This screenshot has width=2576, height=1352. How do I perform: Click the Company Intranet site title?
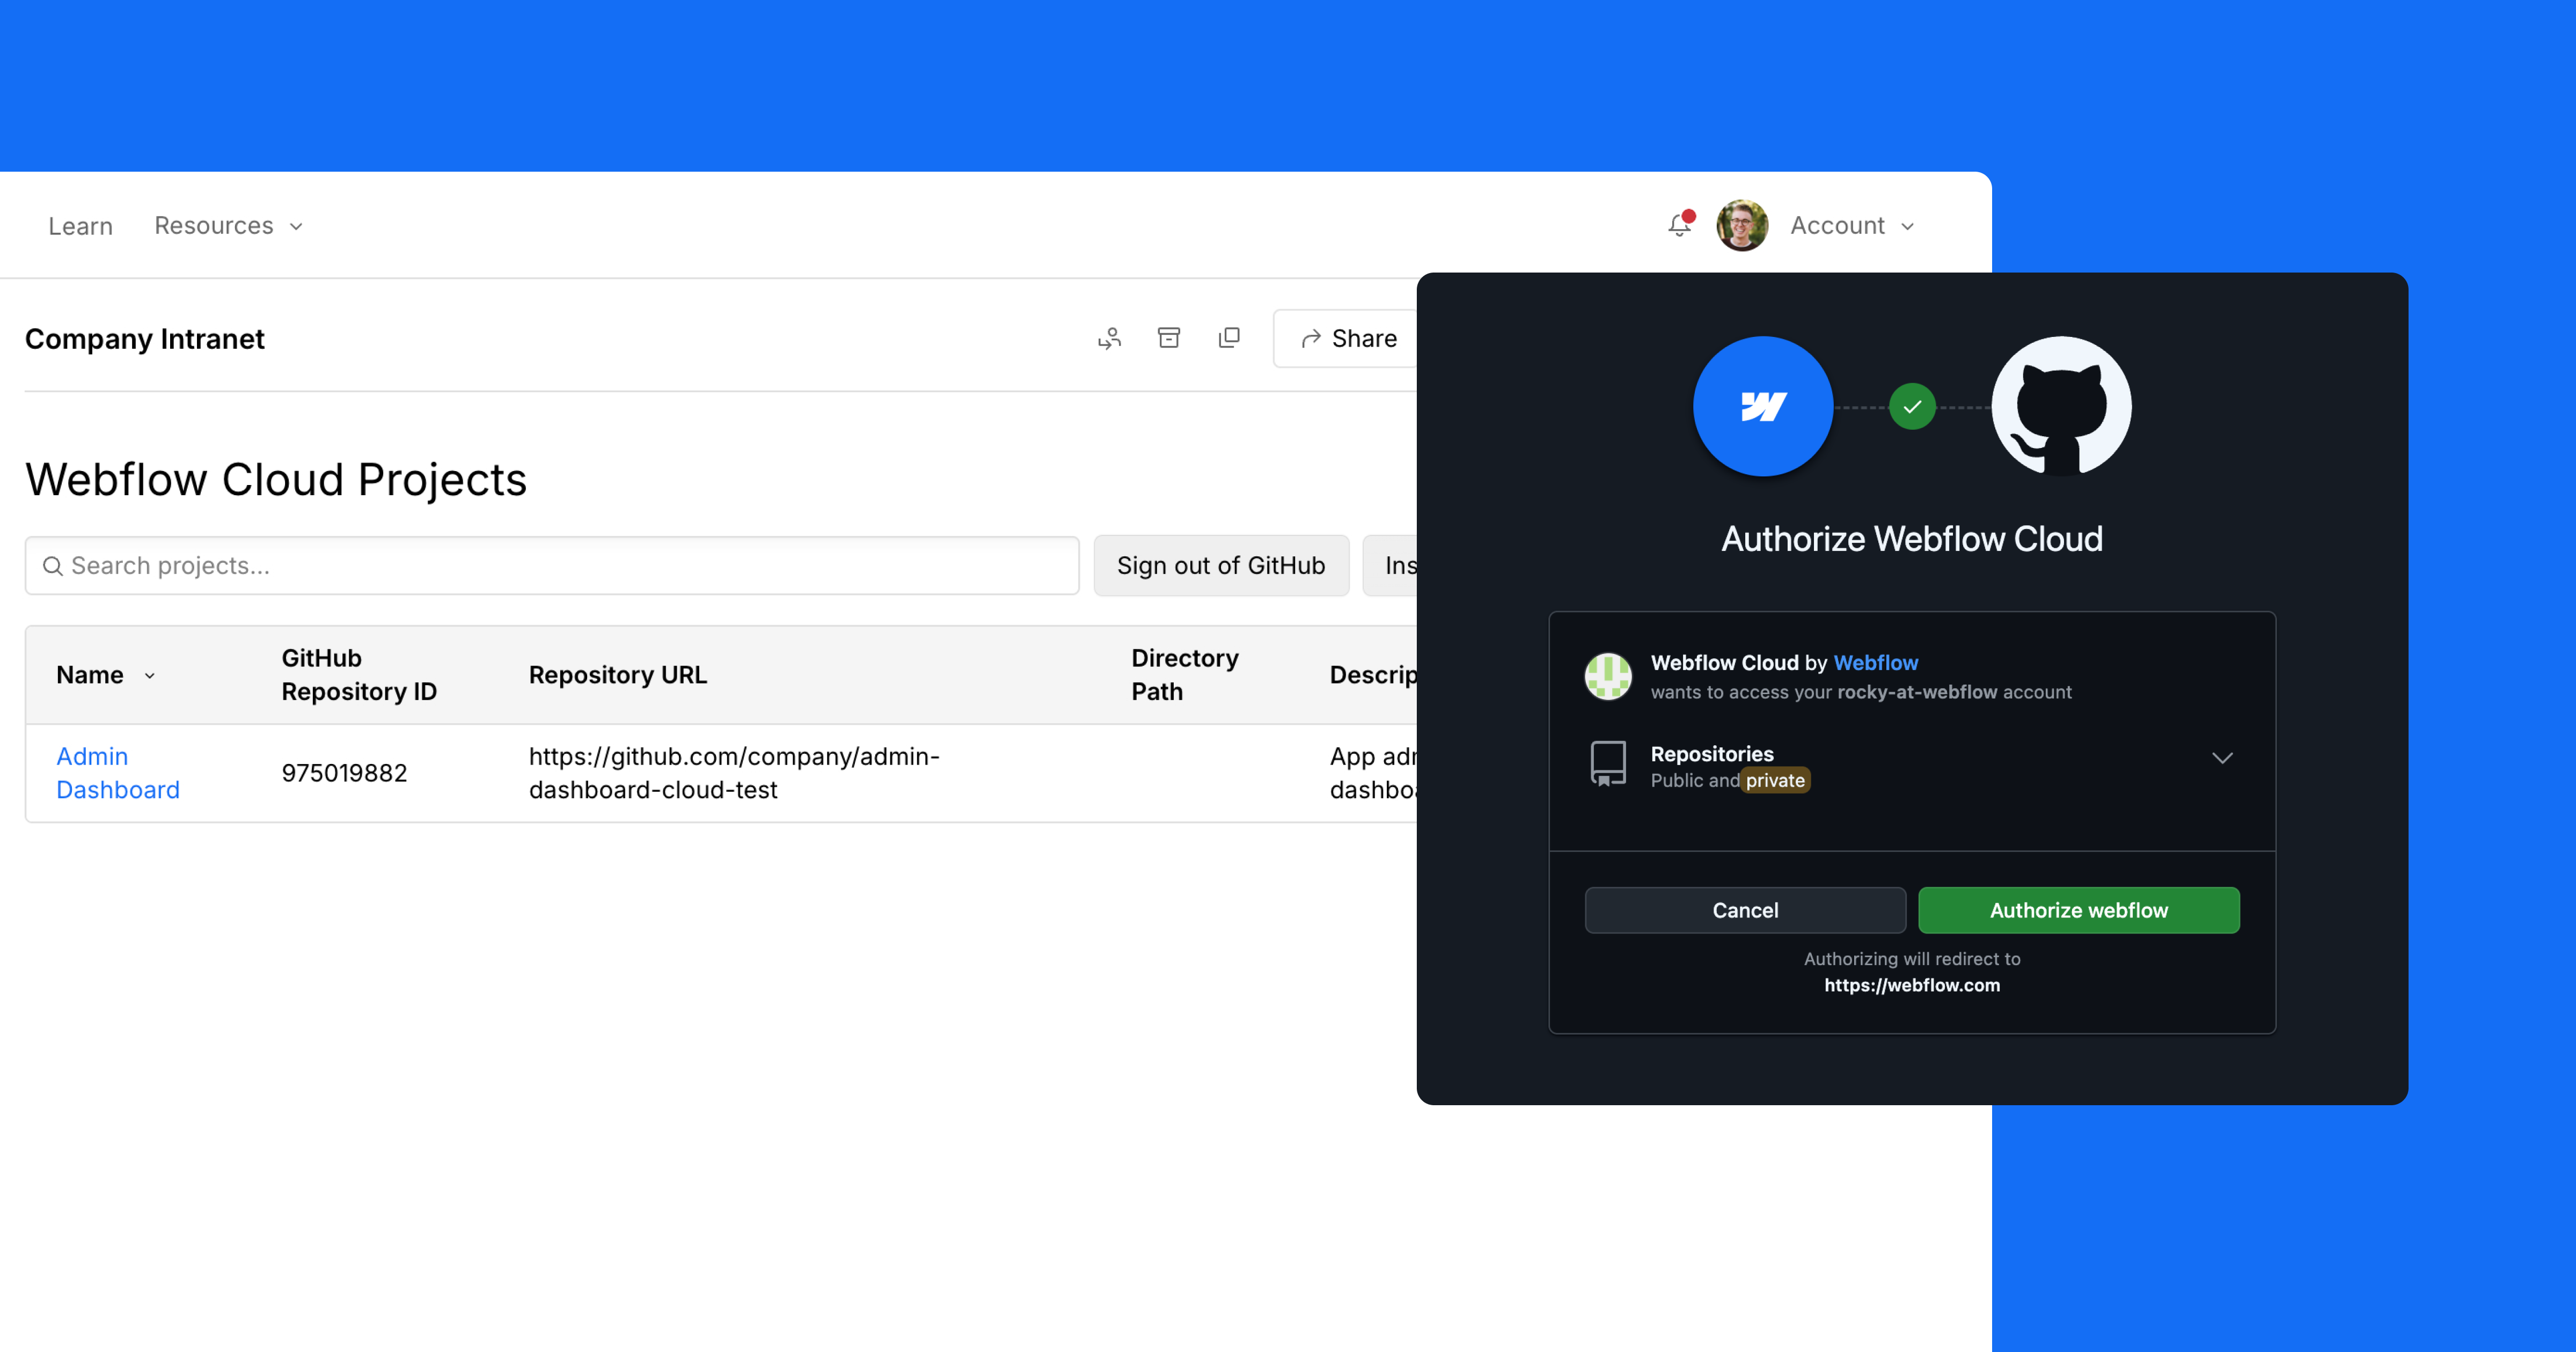coord(145,339)
